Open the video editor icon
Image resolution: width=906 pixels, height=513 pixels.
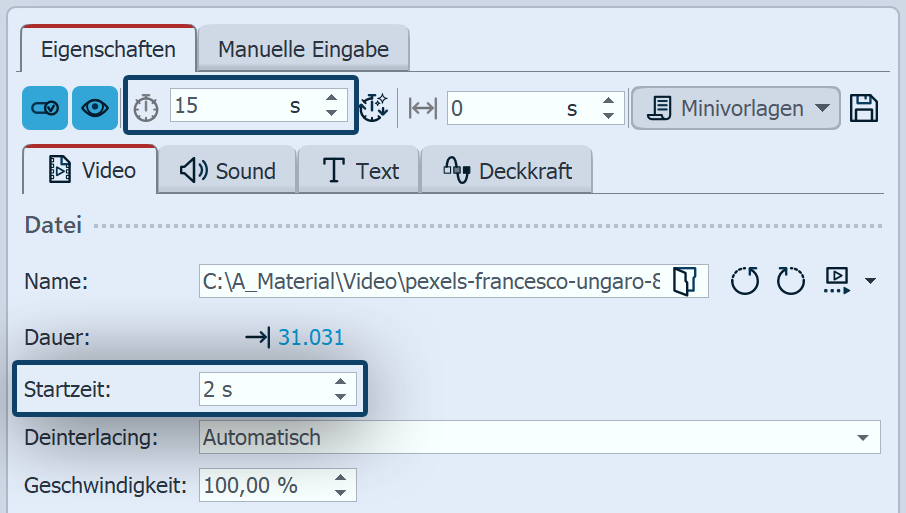point(836,281)
